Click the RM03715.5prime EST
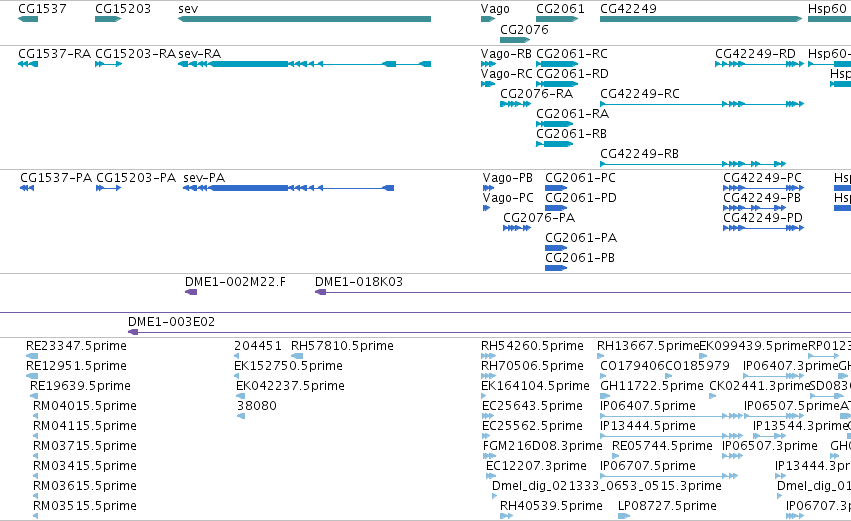The height and width of the screenshot is (521, 851). click(x=35, y=457)
